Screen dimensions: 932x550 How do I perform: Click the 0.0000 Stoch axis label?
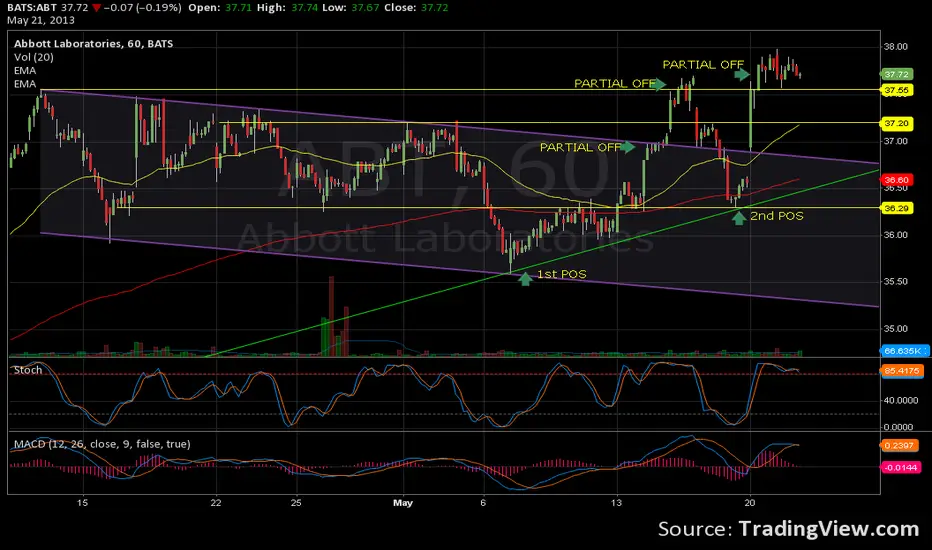click(898, 427)
